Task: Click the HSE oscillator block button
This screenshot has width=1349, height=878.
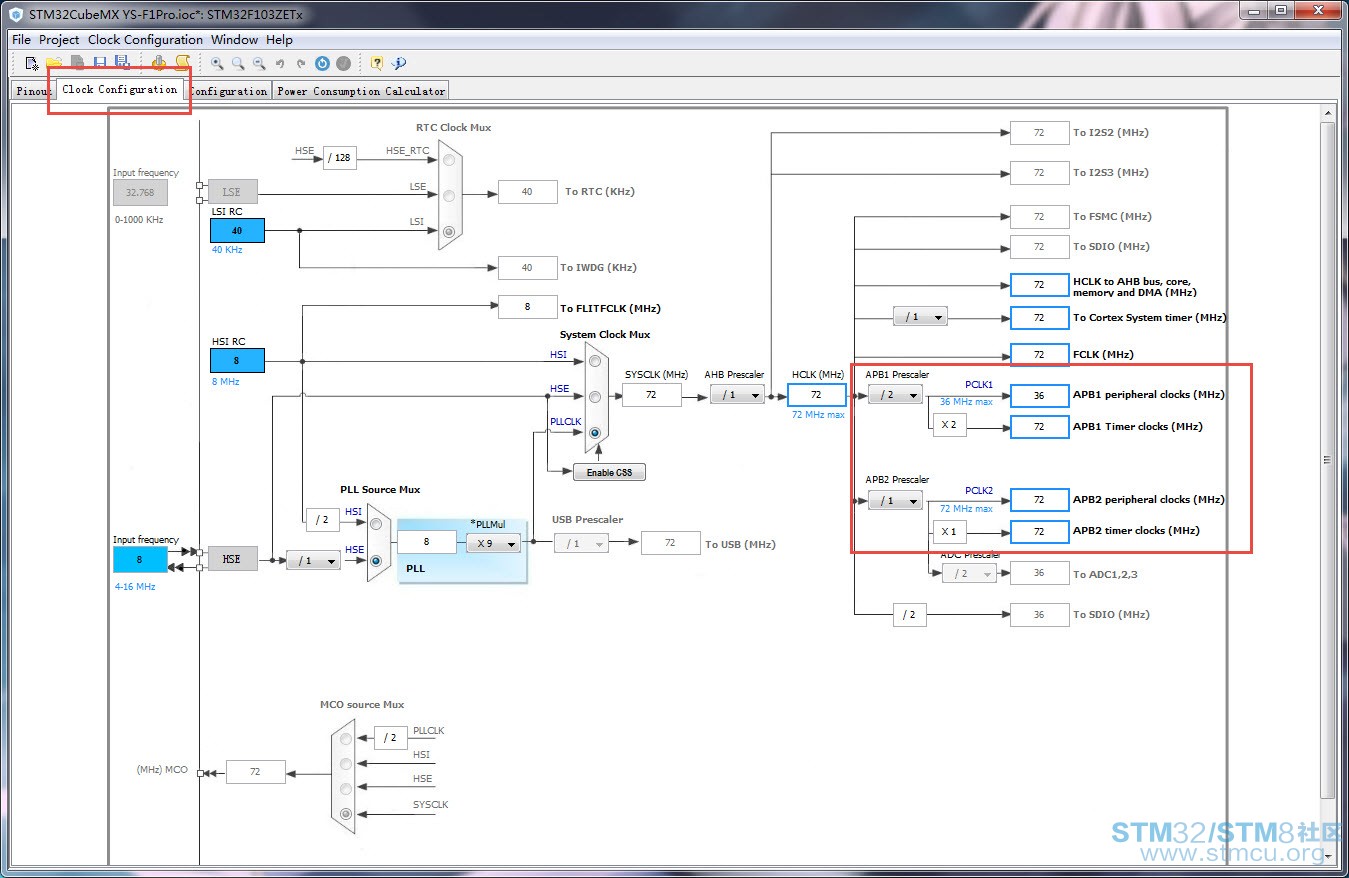Action: pos(232,559)
